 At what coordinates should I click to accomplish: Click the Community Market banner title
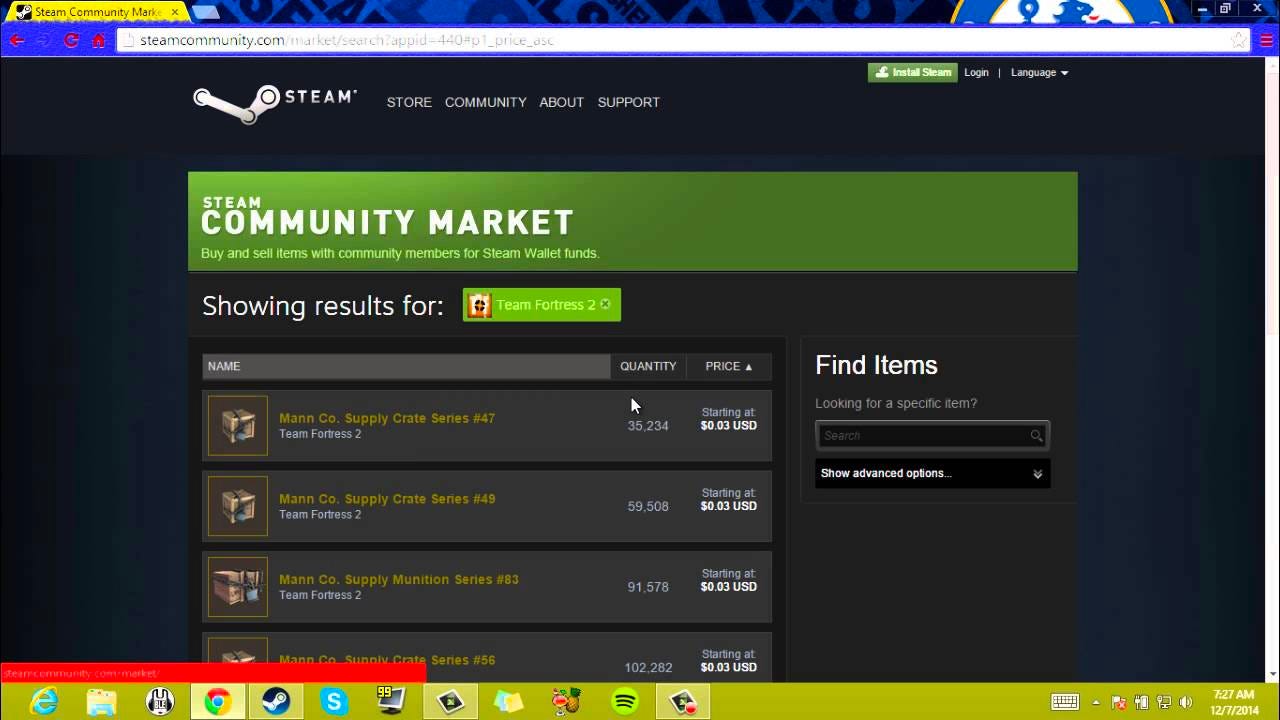pos(387,222)
